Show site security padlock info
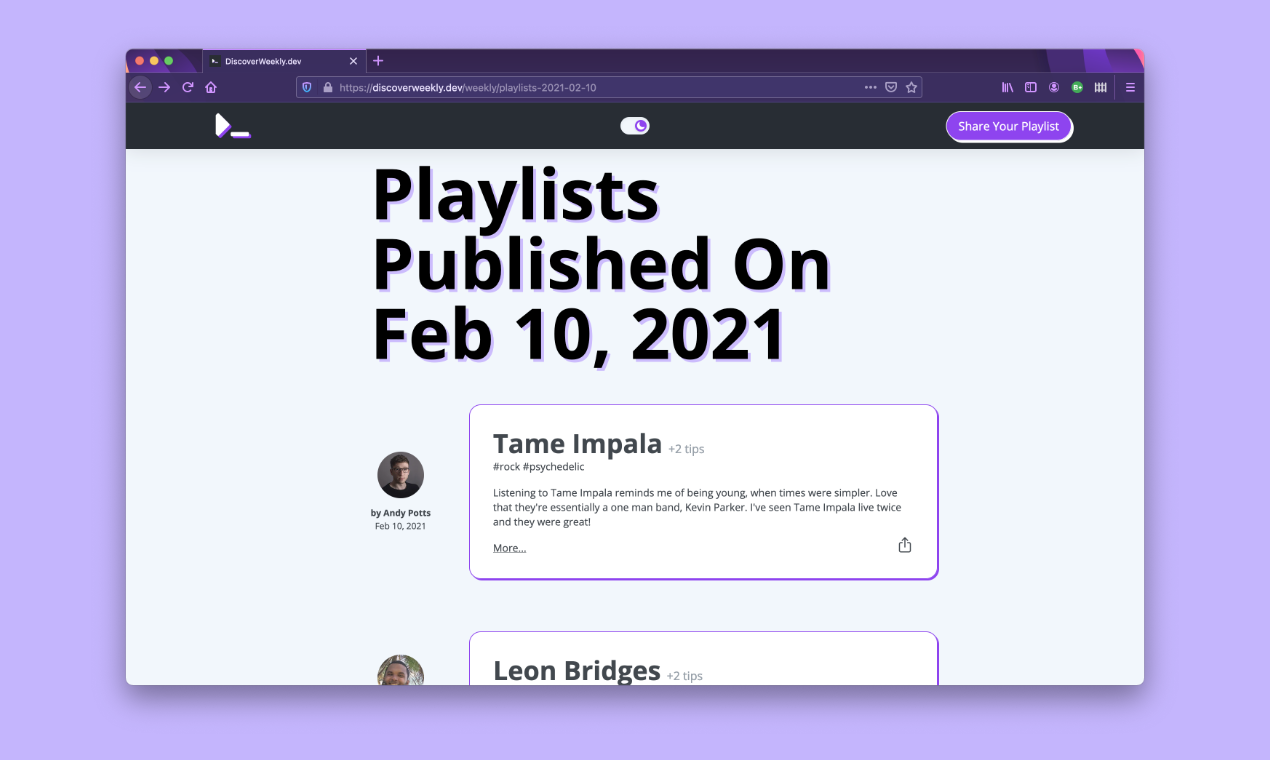Viewport: 1270px width, 760px height. [327, 87]
